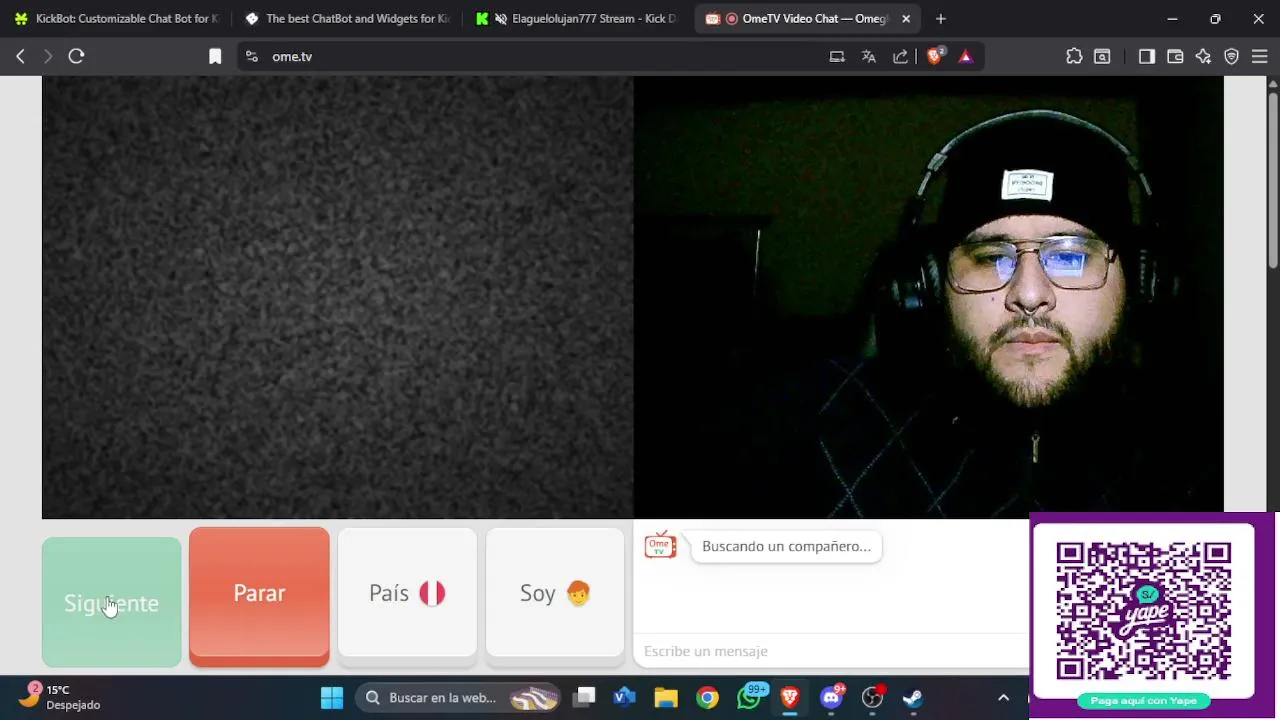Screen dimensions: 1280x720
Task: Reload the ome.tv page
Action: coord(76,57)
